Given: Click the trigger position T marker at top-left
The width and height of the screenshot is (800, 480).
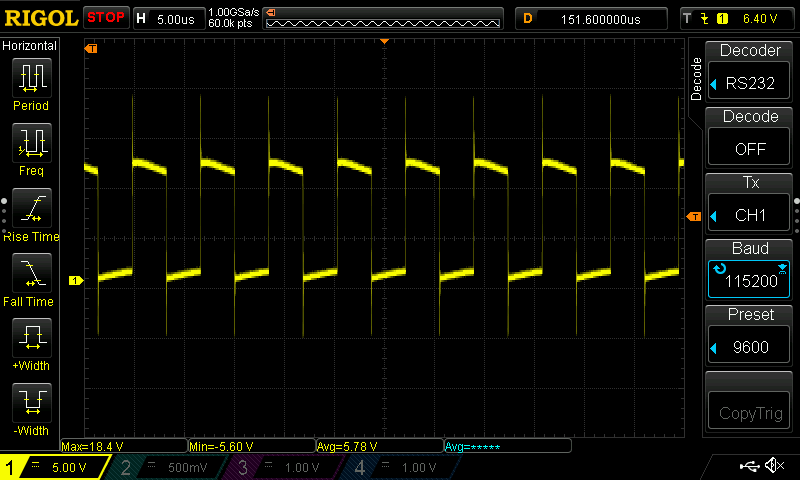Looking at the screenshot, I should [x=91, y=48].
